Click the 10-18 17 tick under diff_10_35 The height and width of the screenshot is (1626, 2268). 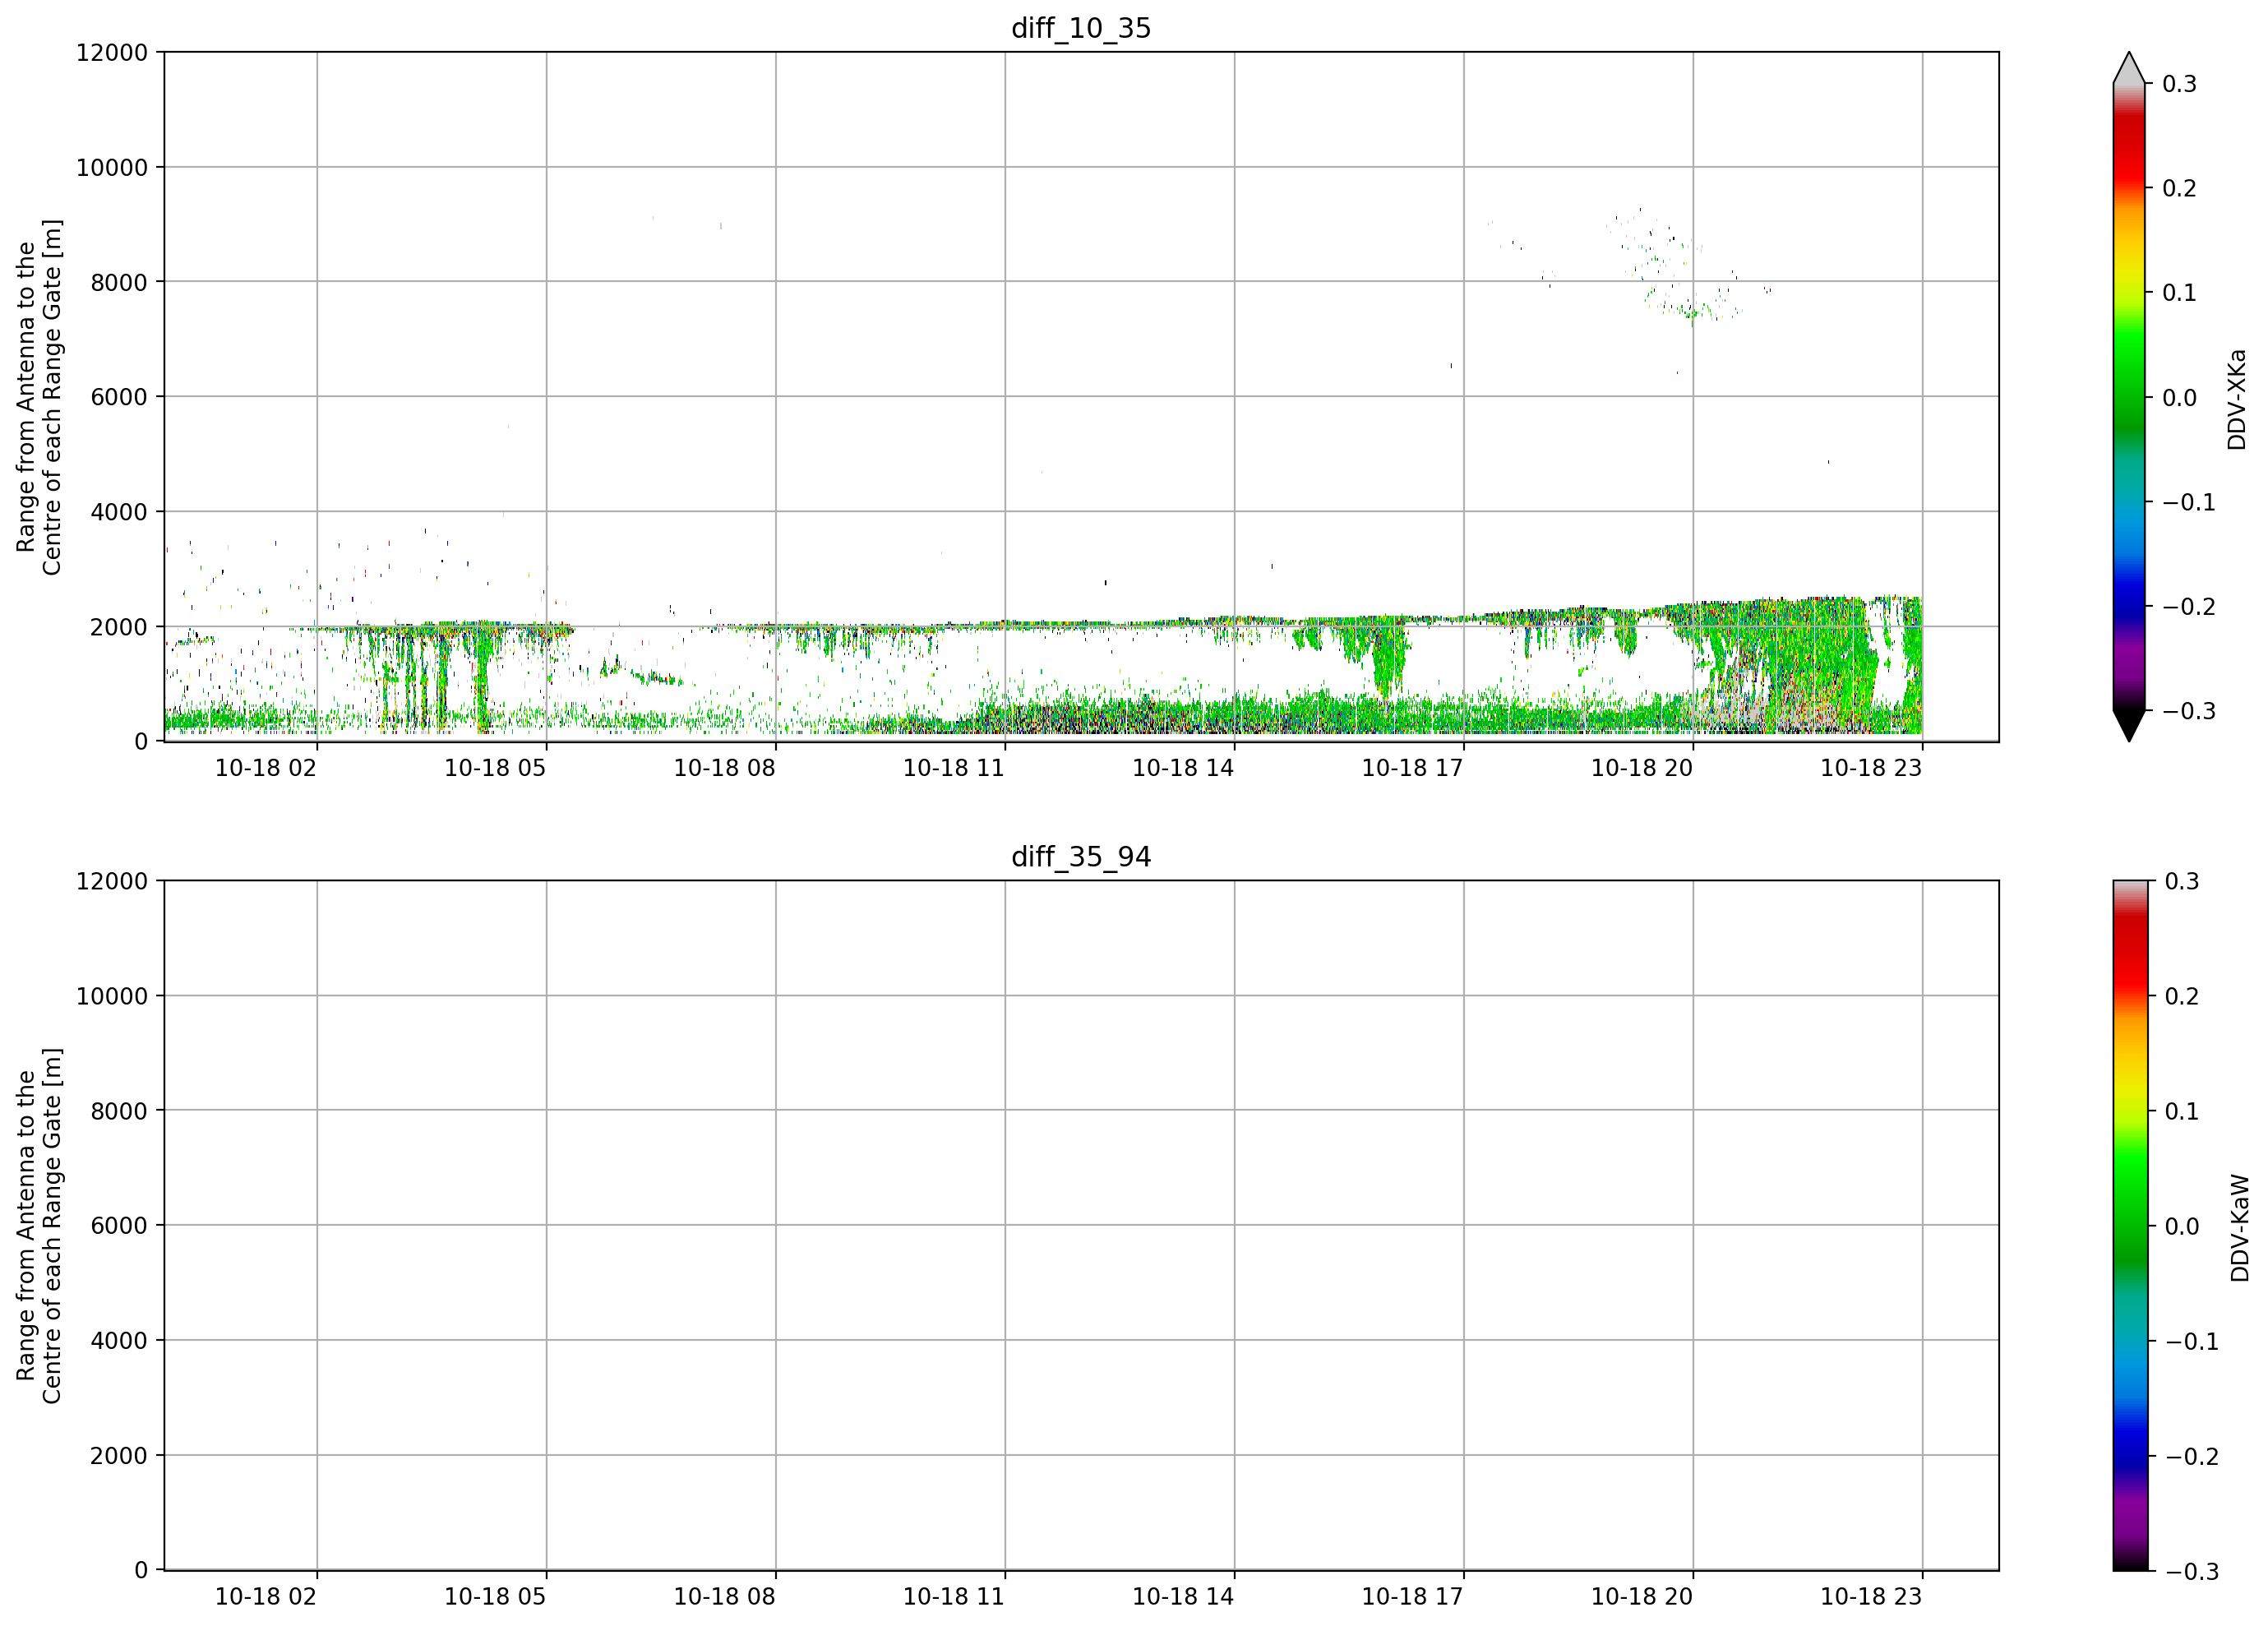[1412, 768]
